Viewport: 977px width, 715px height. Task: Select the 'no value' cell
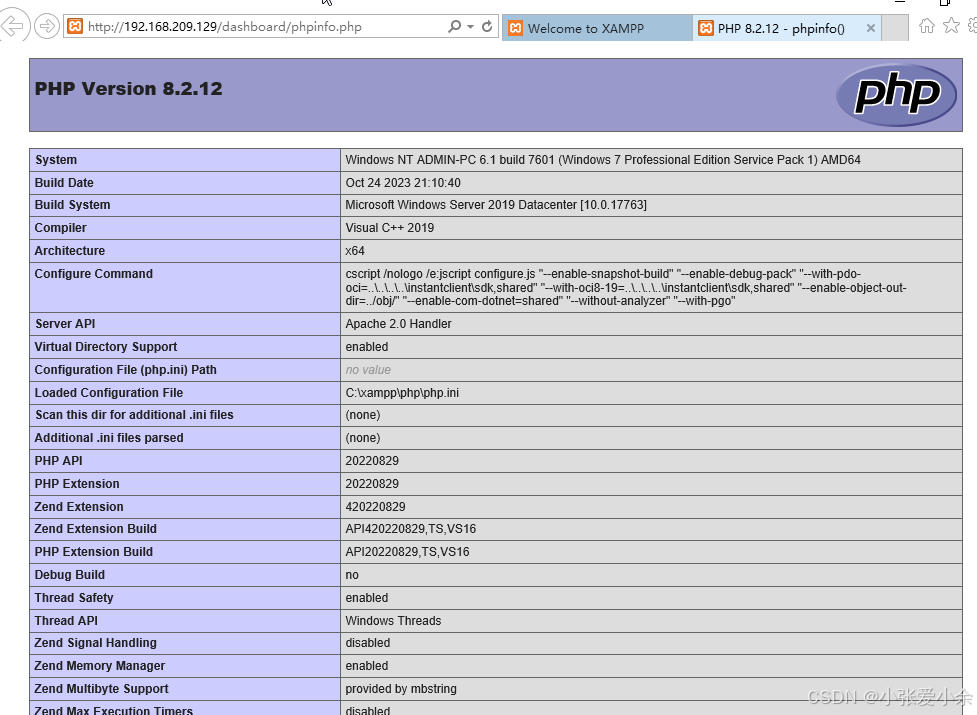tap(368, 369)
